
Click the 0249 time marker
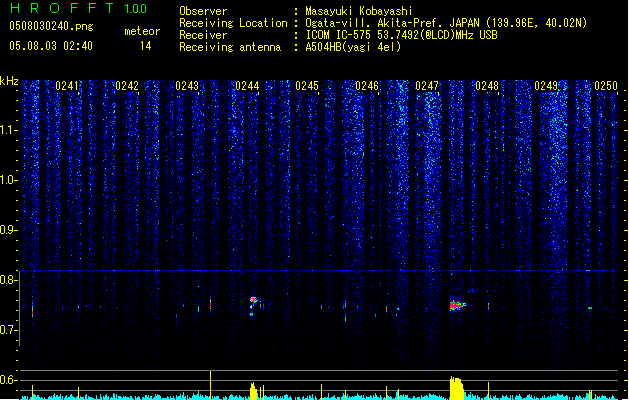(546, 86)
